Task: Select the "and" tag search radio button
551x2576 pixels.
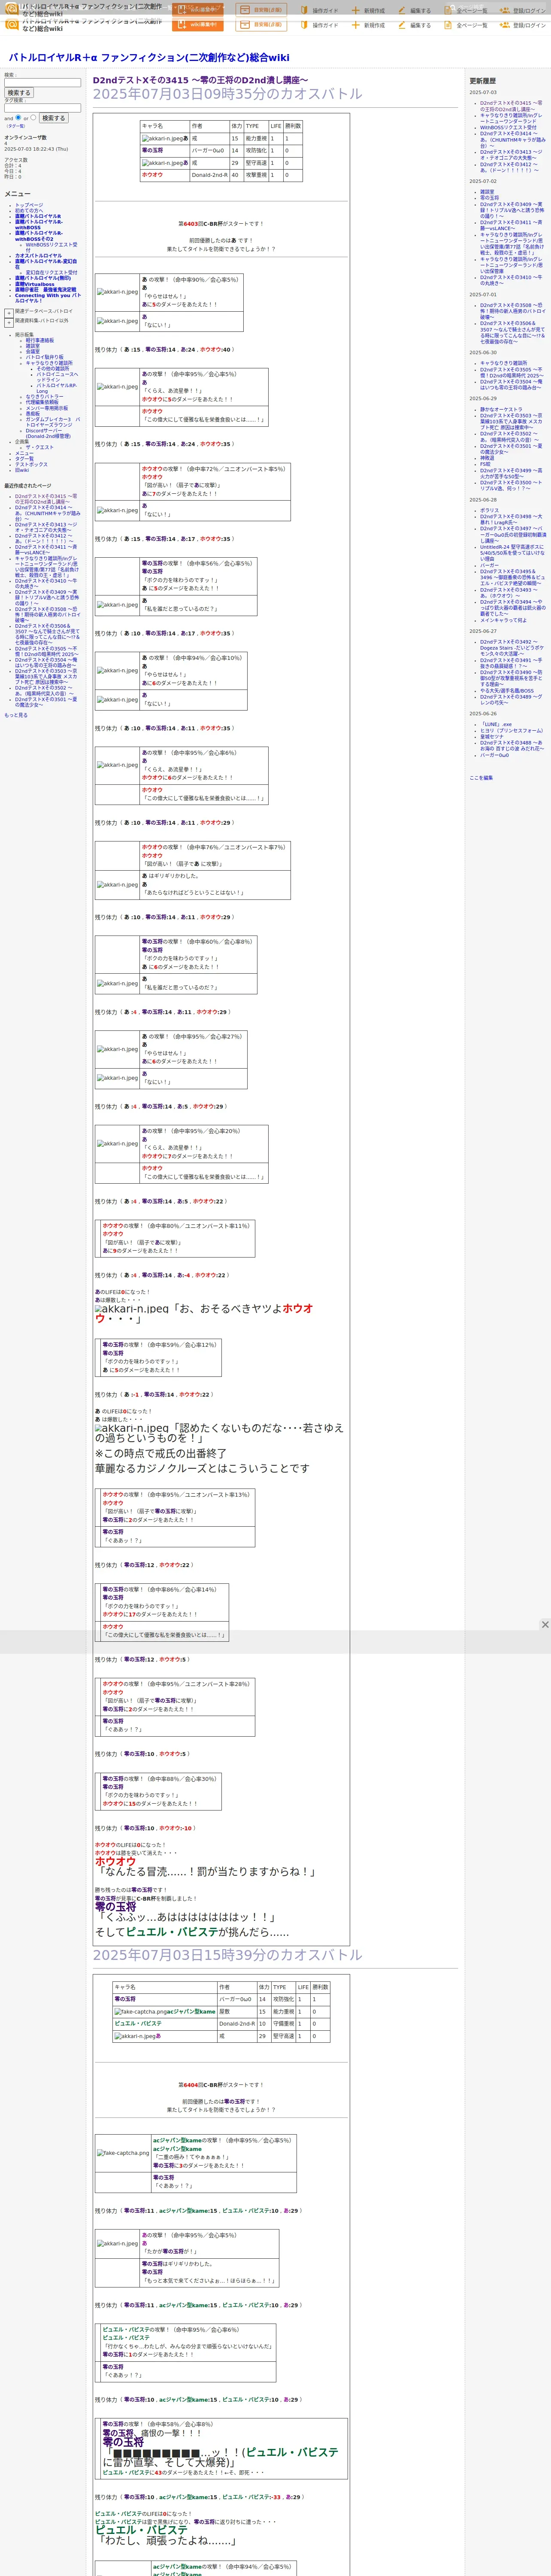Action: tap(18, 117)
